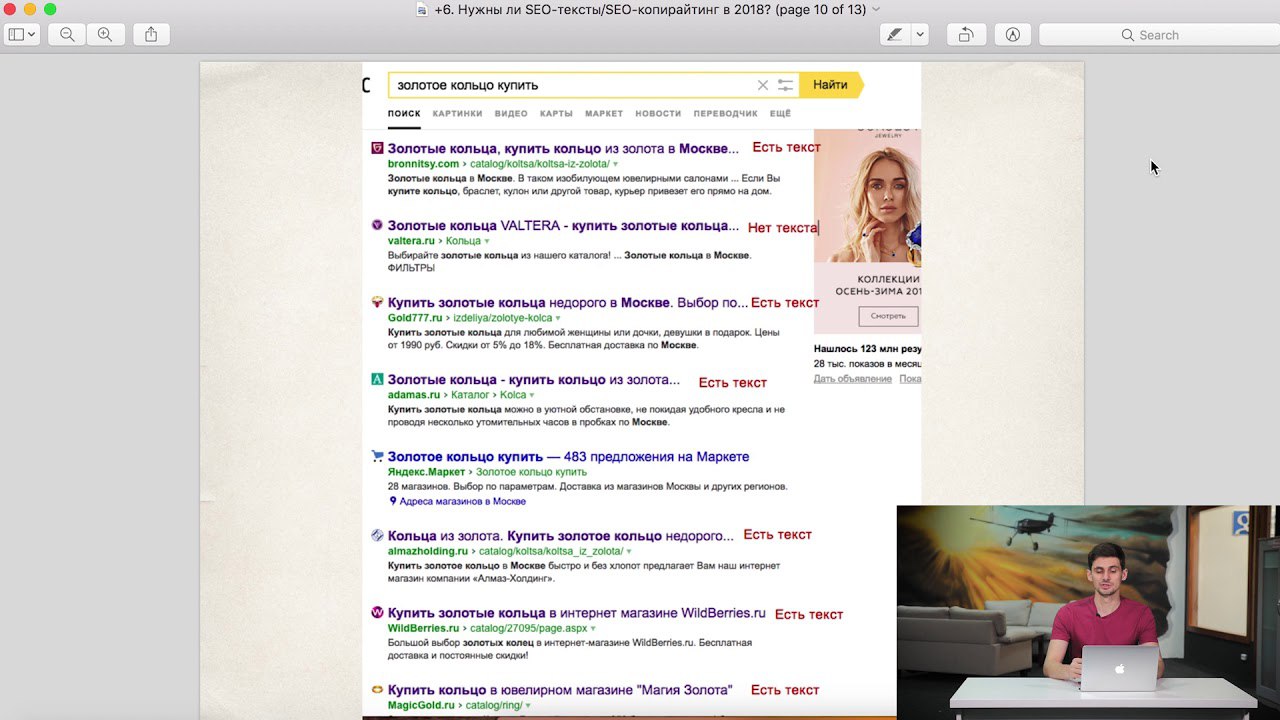Open the Share toolbar button
The height and width of the screenshot is (720, 1280).
(x=151, y=34)
